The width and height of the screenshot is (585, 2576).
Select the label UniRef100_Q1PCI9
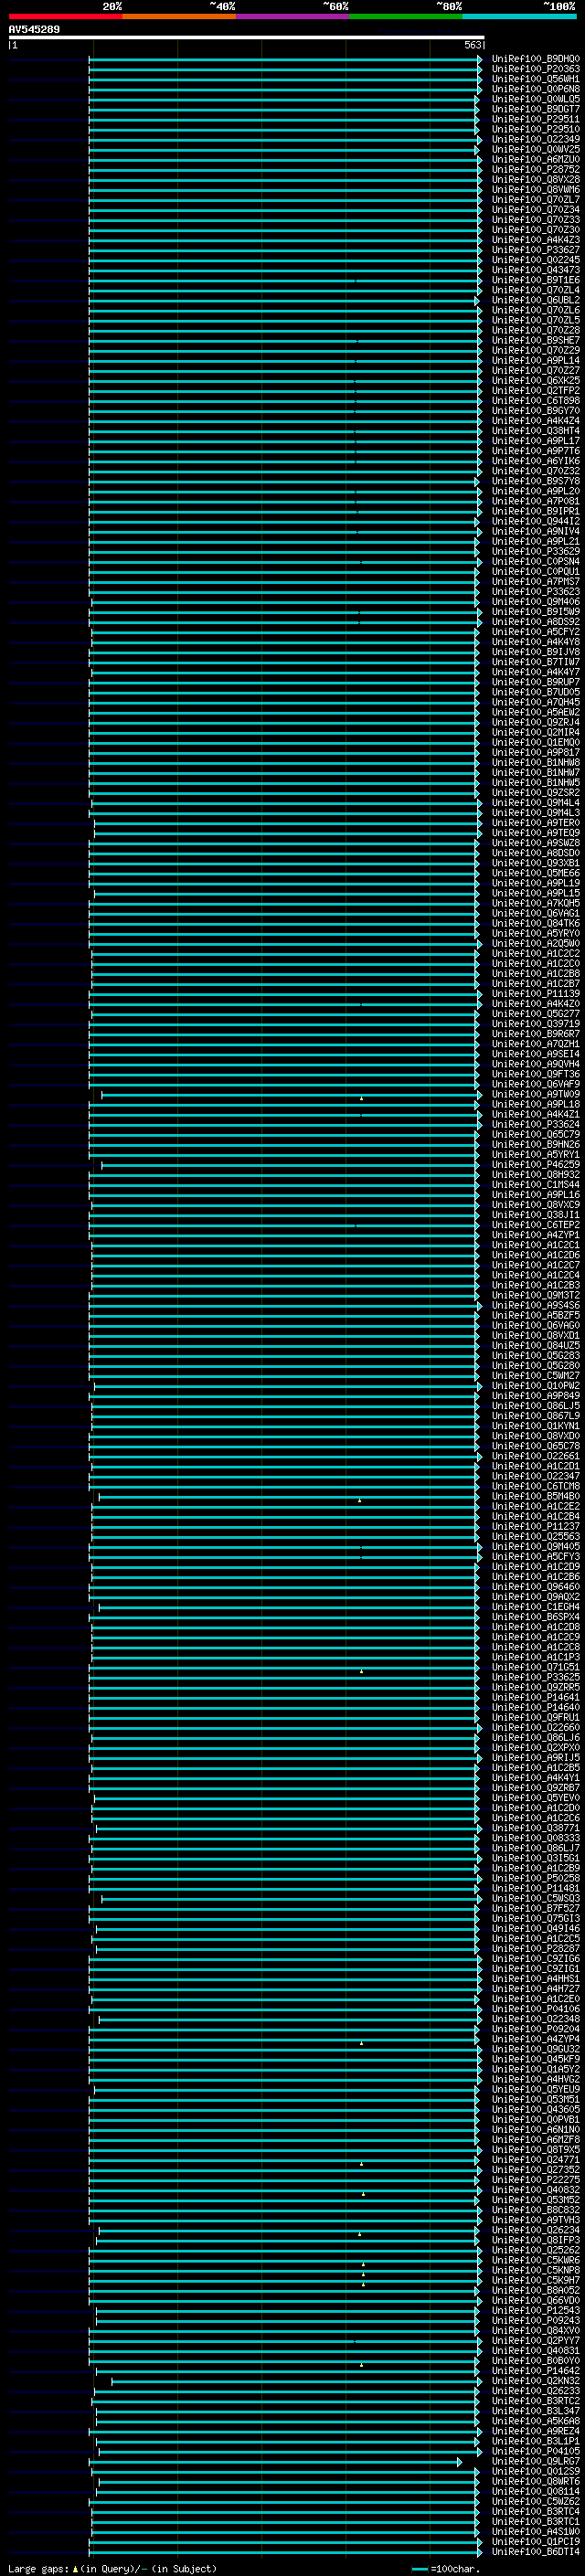tap(535, 2541)
